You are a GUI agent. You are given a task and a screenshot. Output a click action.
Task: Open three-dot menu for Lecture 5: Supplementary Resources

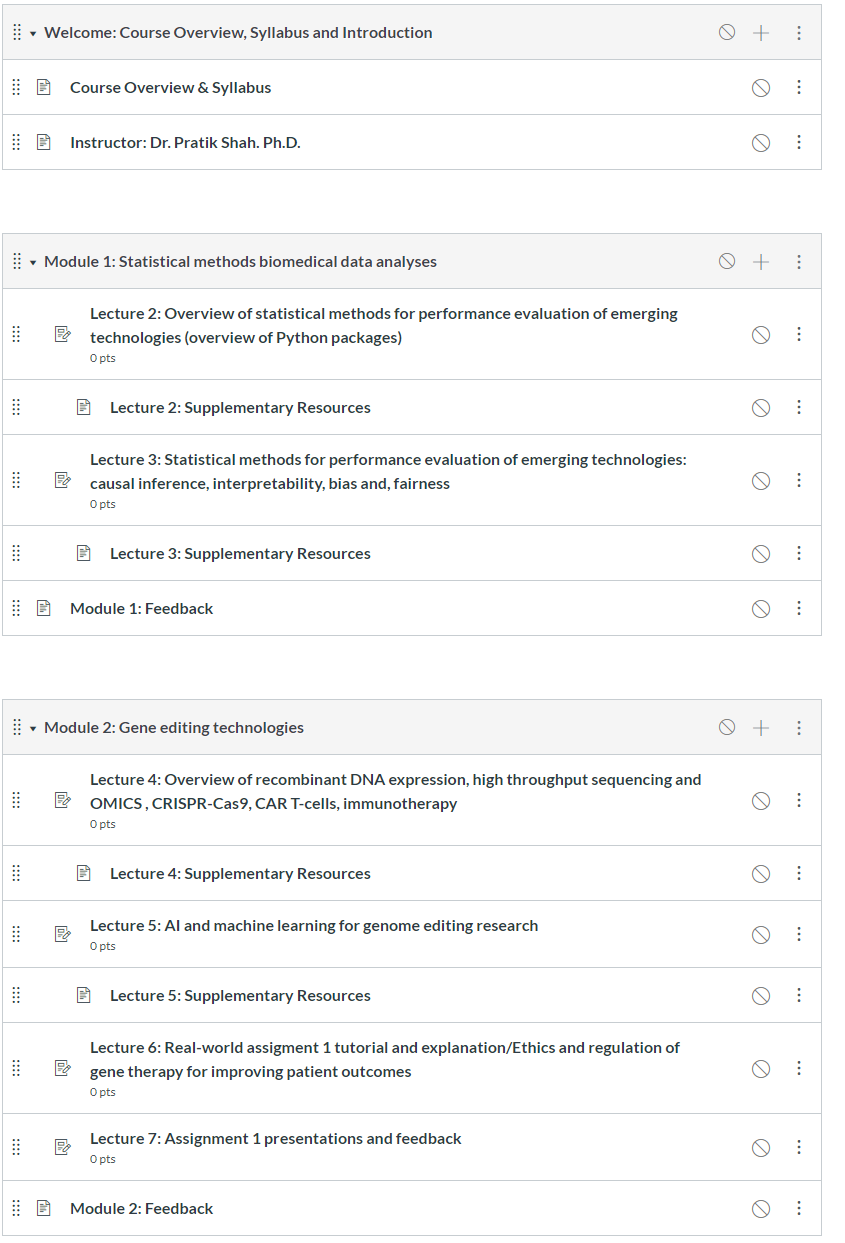point(799,995)
